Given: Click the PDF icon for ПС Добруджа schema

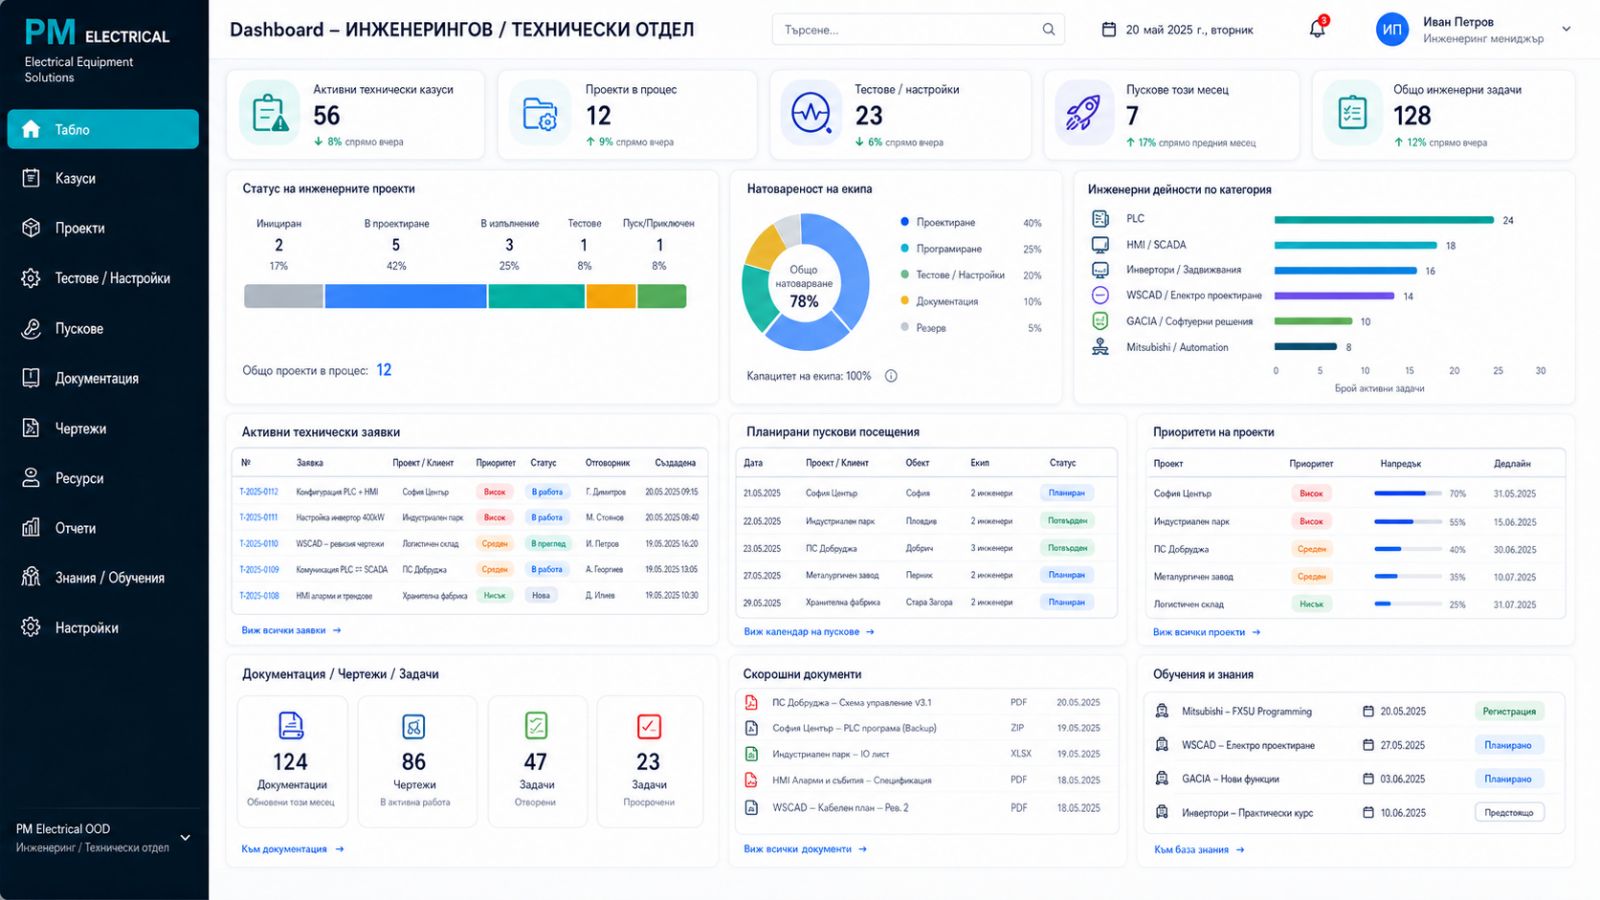Looking at the screenshot, I should (x=751, y=702).
